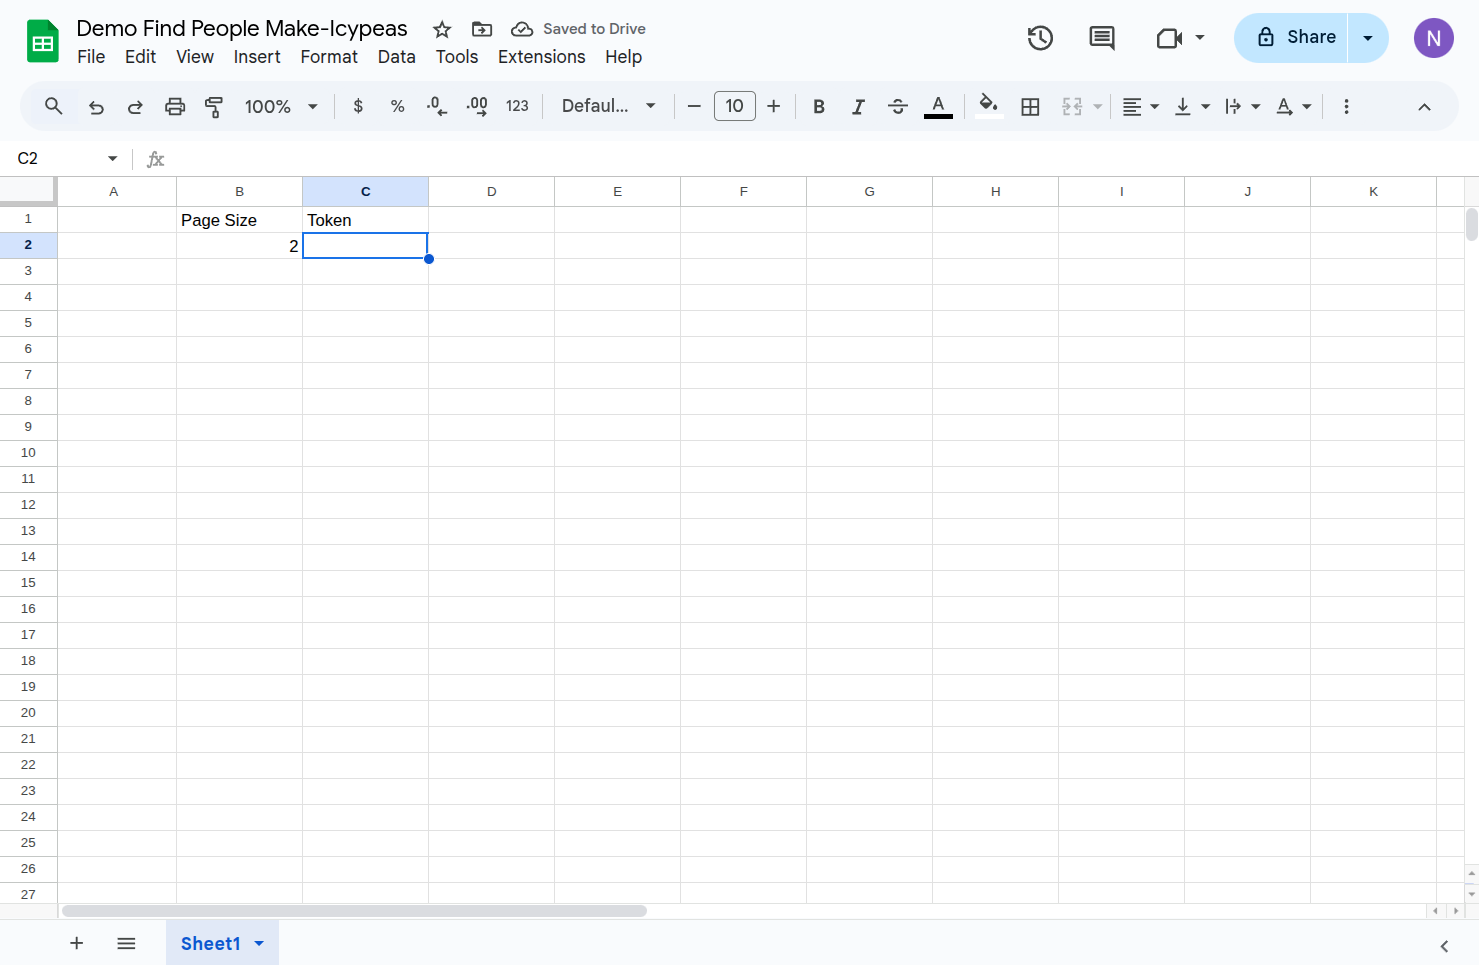The width and height of the screenshot is (1479, 966).
Task: Click the Print icon in the toolbar
Action: pos(175,107)
